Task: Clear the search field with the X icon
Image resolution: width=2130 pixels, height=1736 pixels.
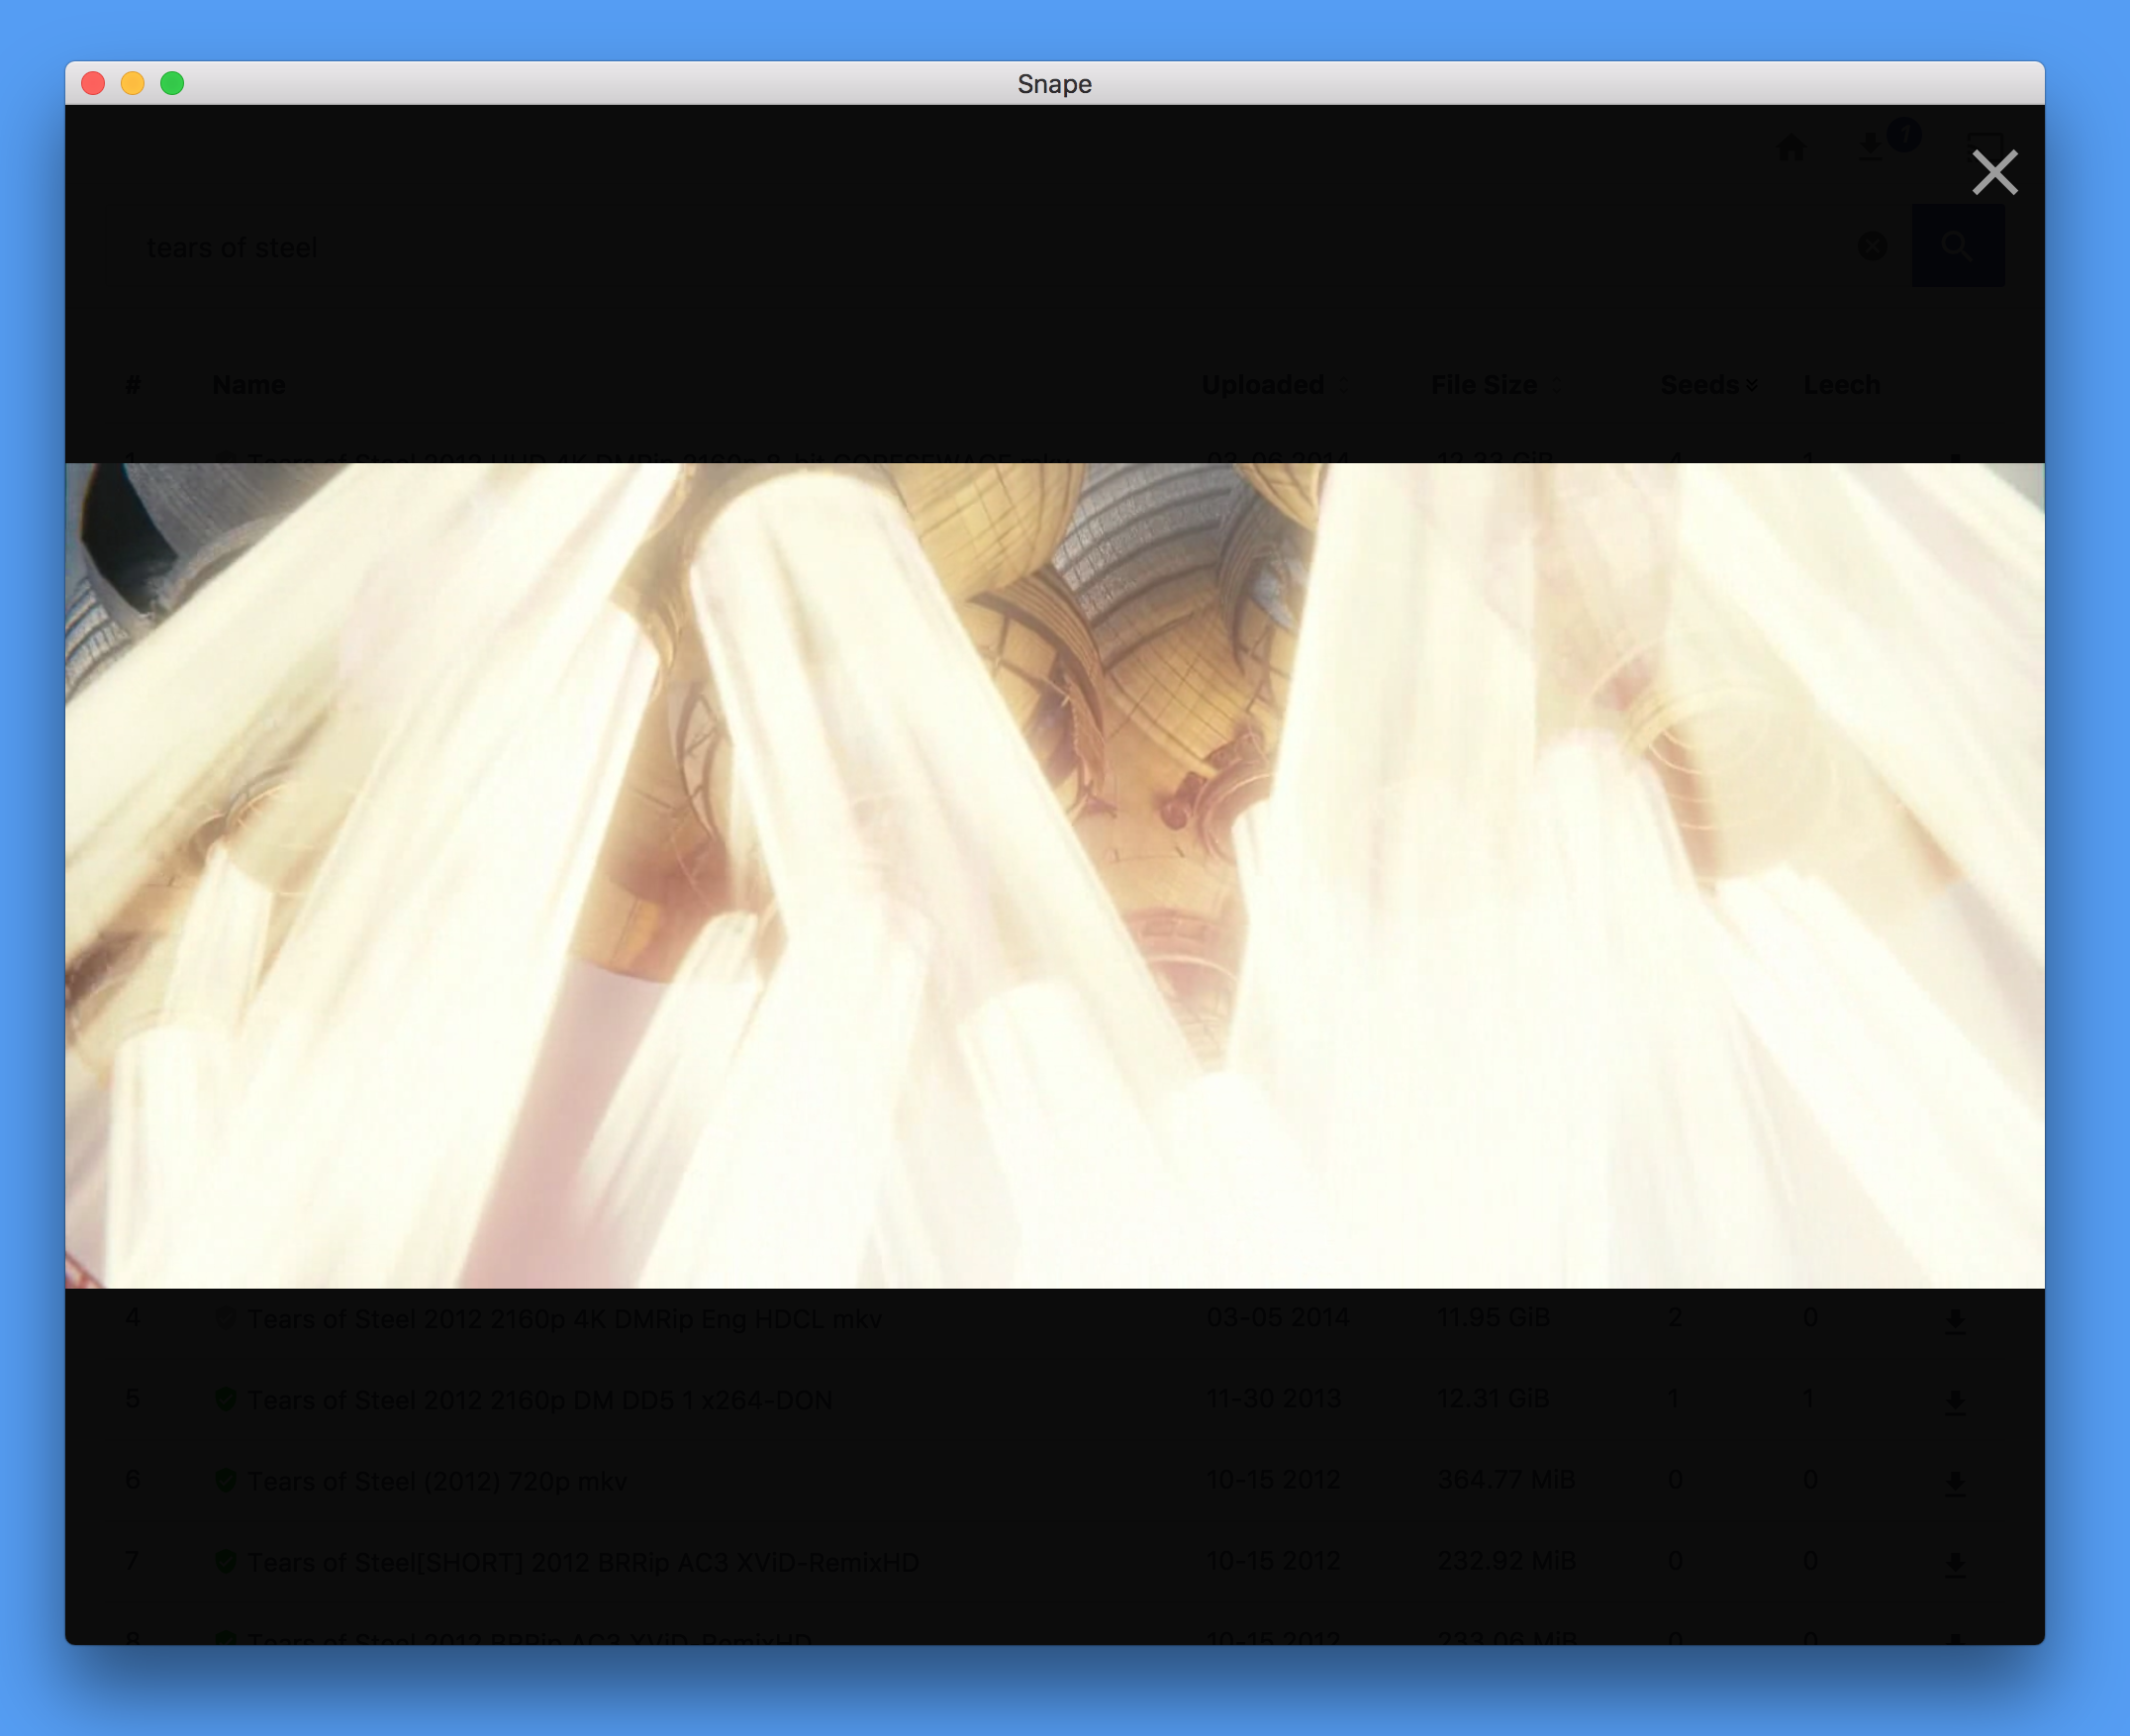Action: 1872,246
